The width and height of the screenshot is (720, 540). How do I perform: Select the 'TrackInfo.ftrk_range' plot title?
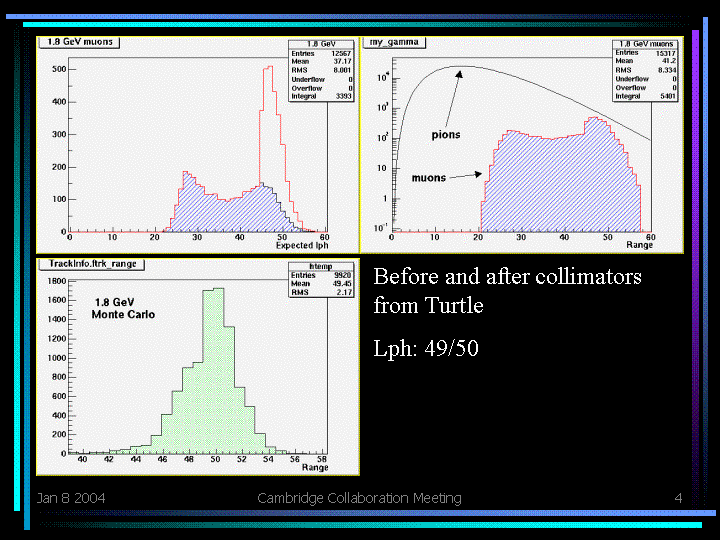coord(92,264)
